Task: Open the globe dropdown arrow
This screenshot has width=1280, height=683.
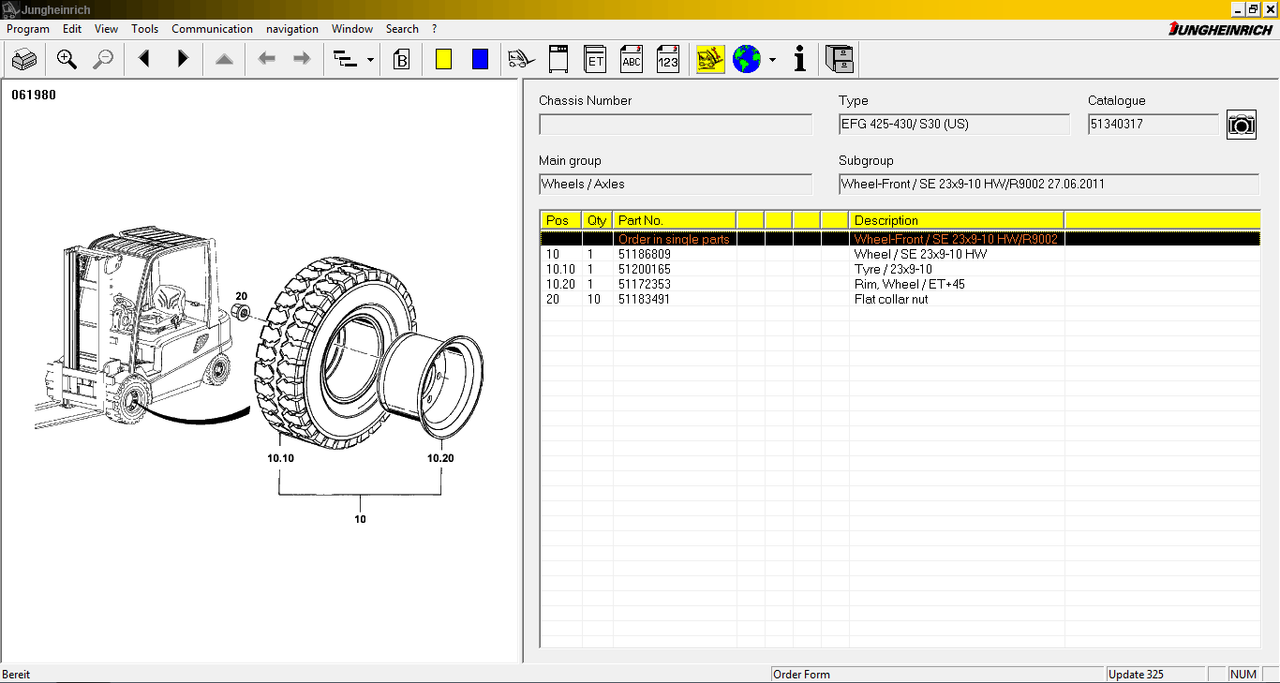Action: point(772,60)
